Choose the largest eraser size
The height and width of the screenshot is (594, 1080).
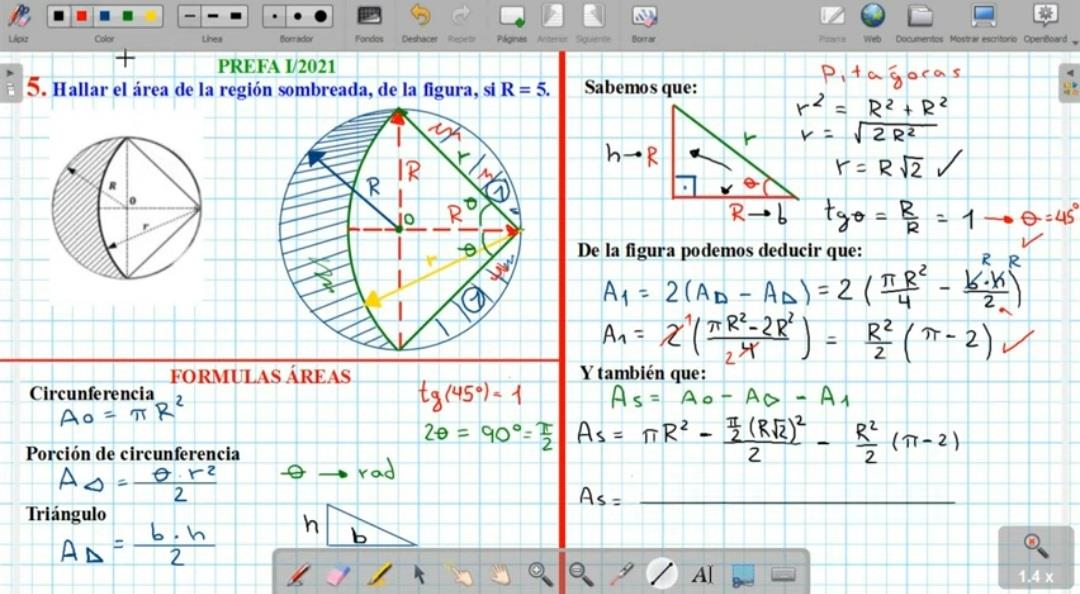point(320,17)
